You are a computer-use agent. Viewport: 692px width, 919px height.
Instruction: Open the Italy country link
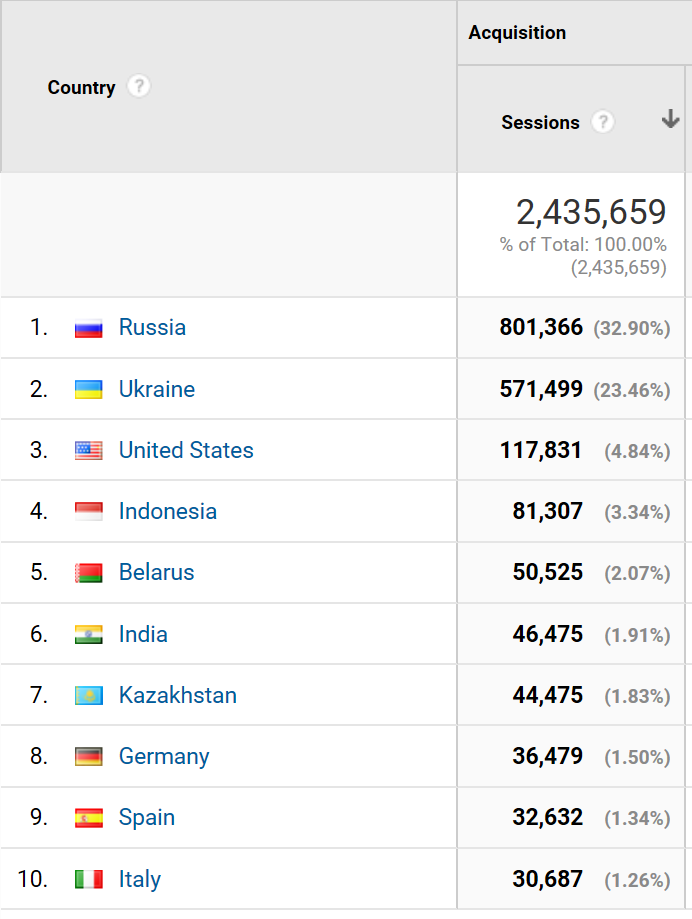[140, 879]
